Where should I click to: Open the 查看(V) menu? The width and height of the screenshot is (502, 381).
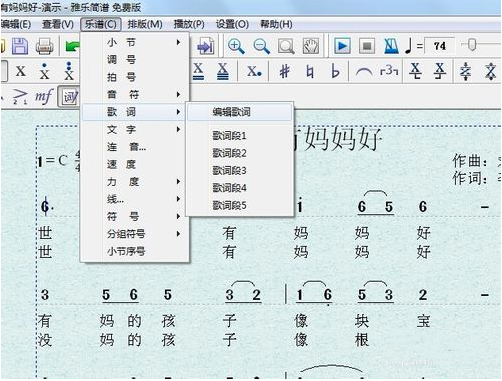coord(58,24)
